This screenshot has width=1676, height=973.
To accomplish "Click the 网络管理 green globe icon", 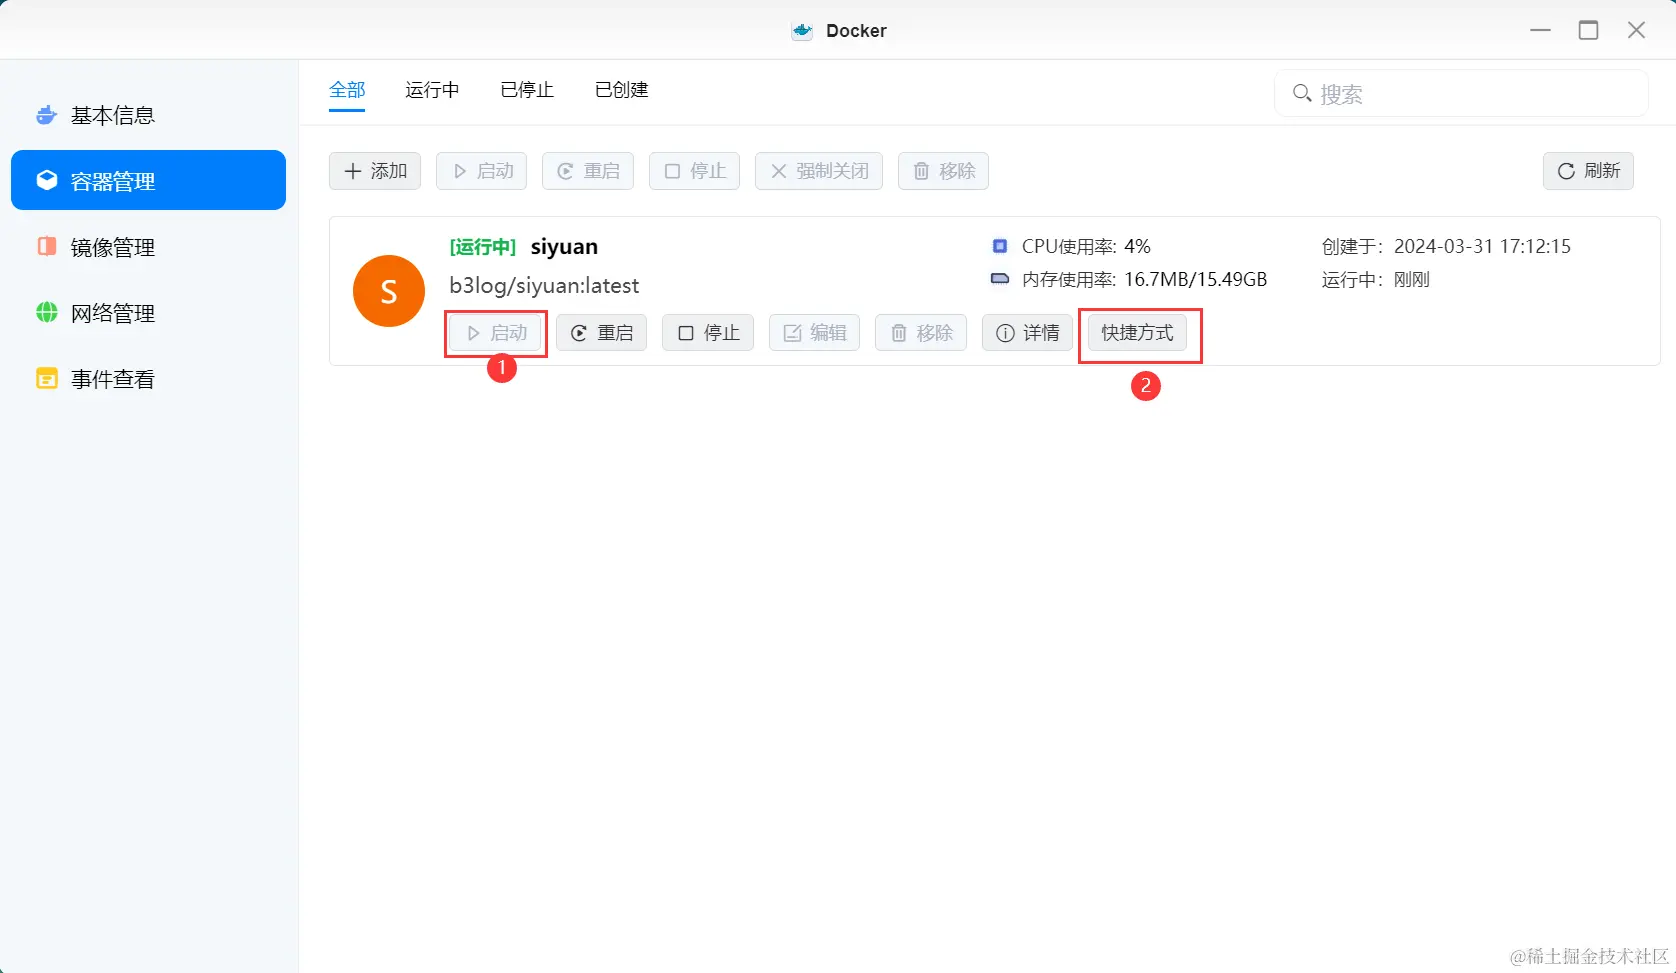I will (47, 313).
